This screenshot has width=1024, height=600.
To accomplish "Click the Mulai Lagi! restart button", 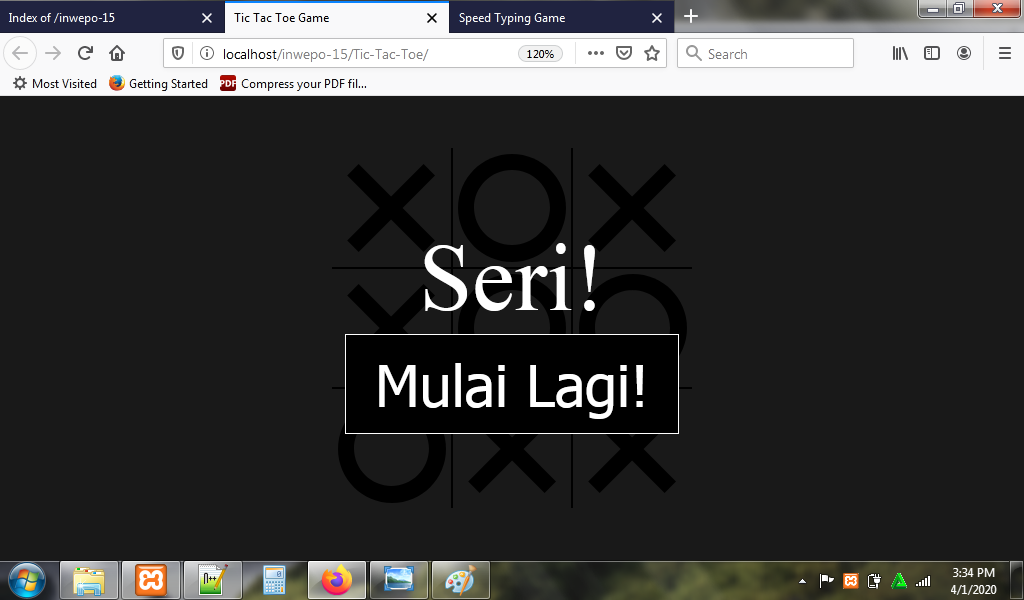I will point(511,384).
